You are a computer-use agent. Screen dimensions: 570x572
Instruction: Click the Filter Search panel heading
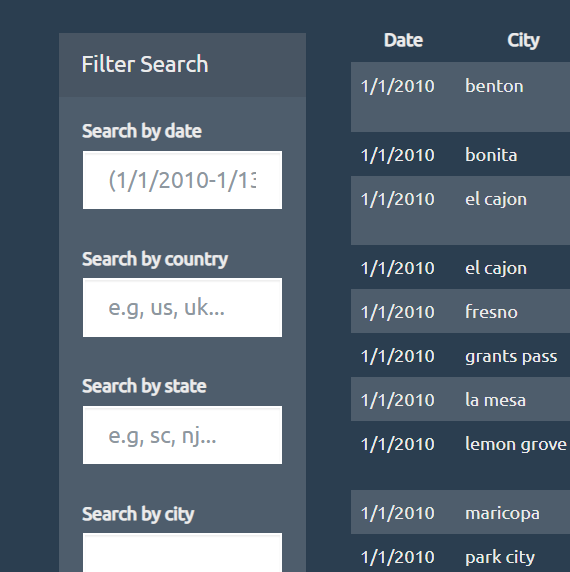coord(145,64)
